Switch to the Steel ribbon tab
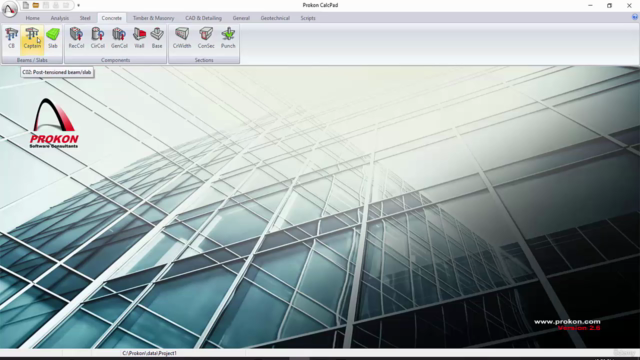Image resolution: width=640 pixels, height=360 pixels. point(85,18)
